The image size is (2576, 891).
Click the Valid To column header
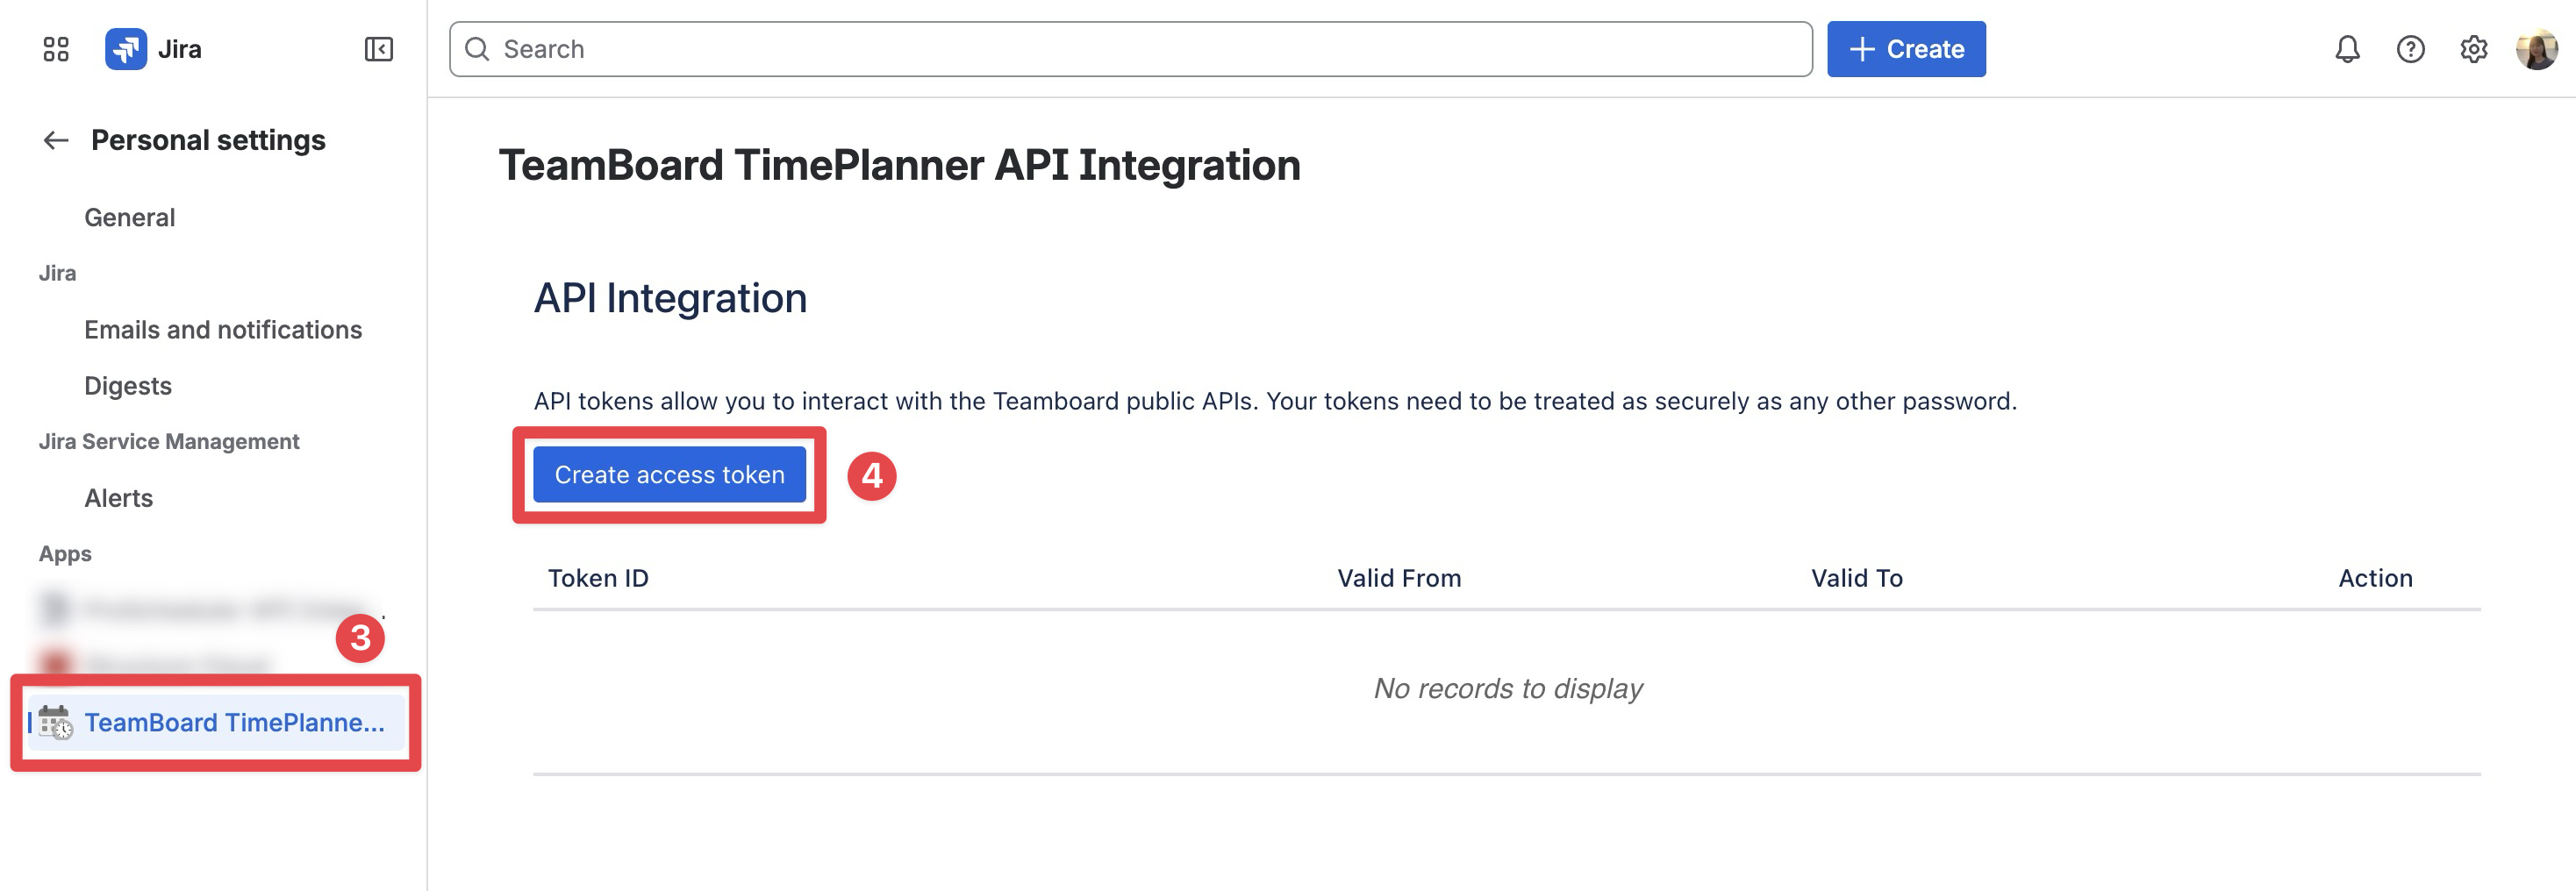pos(1856,578)
